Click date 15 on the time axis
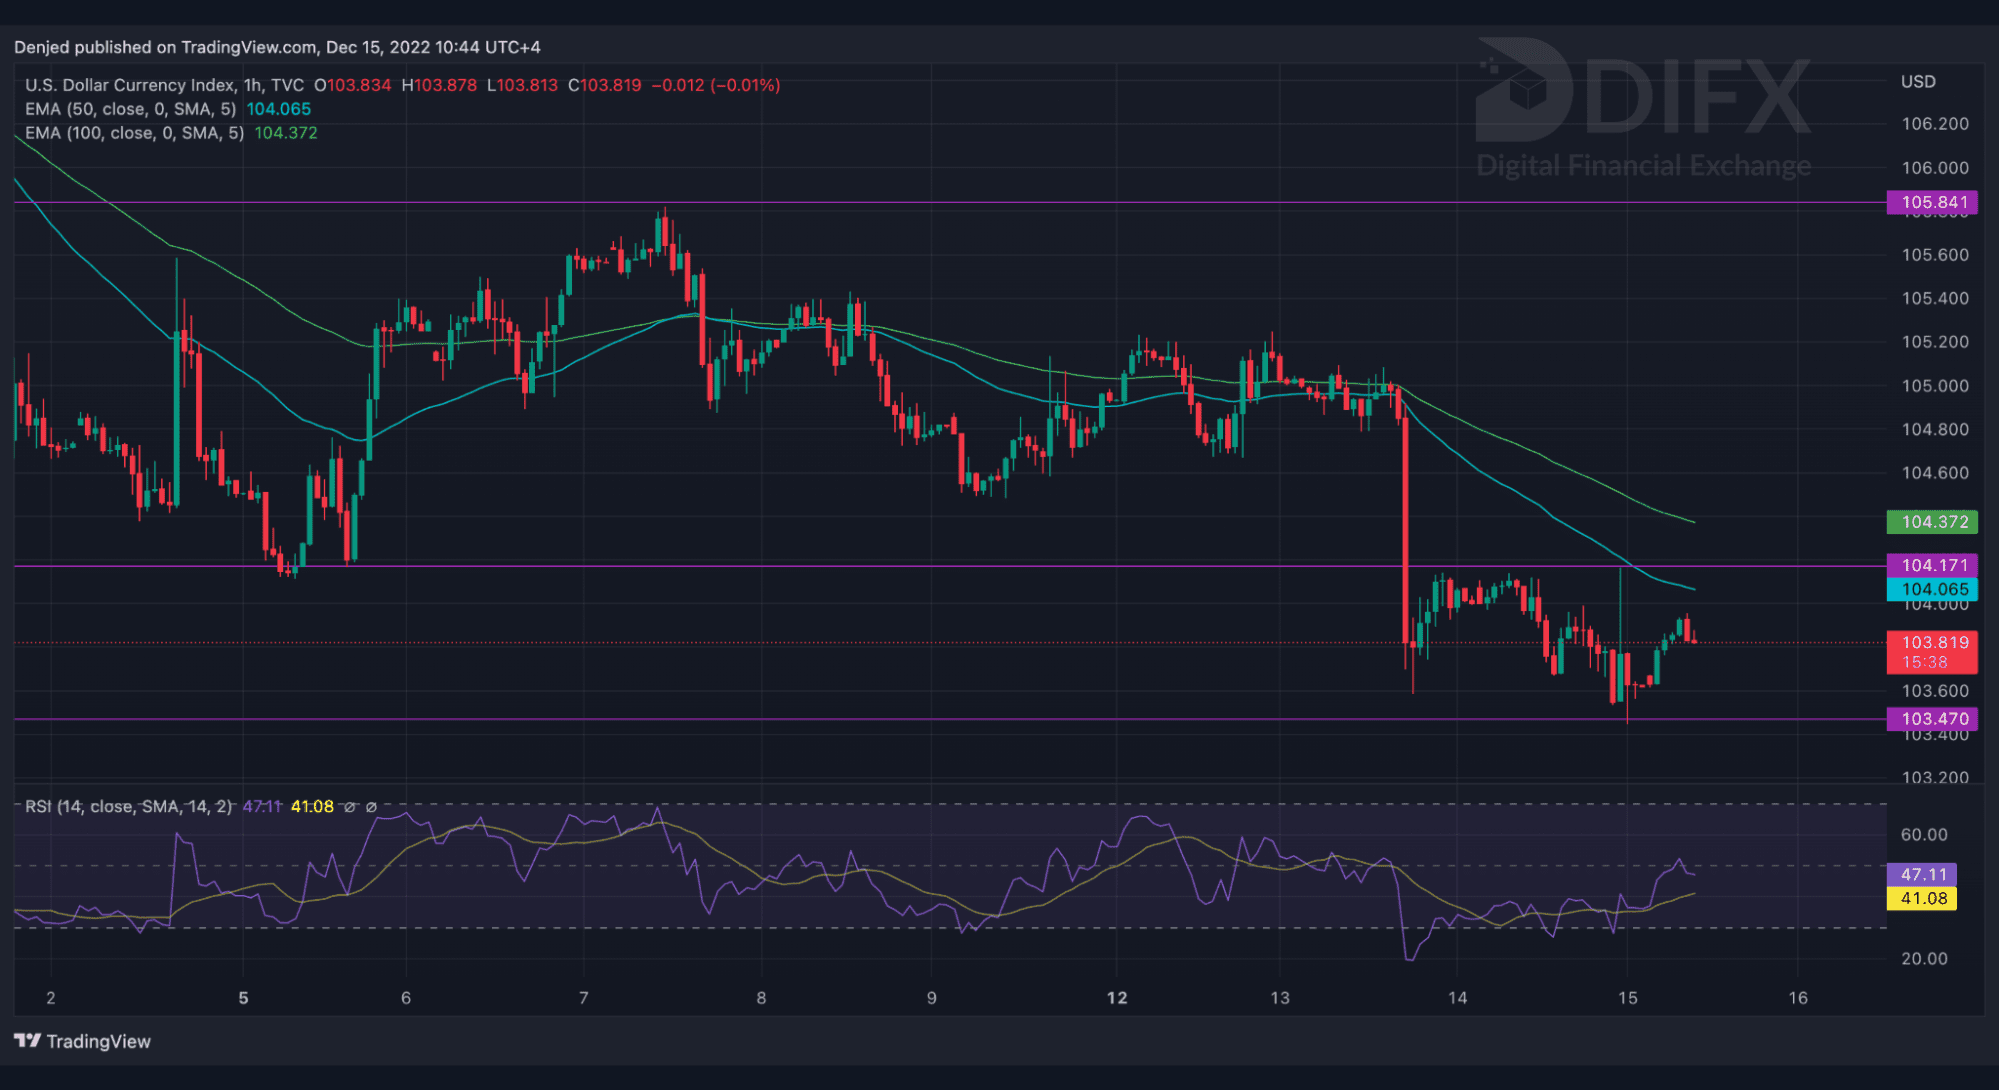 pos(1628,998)
